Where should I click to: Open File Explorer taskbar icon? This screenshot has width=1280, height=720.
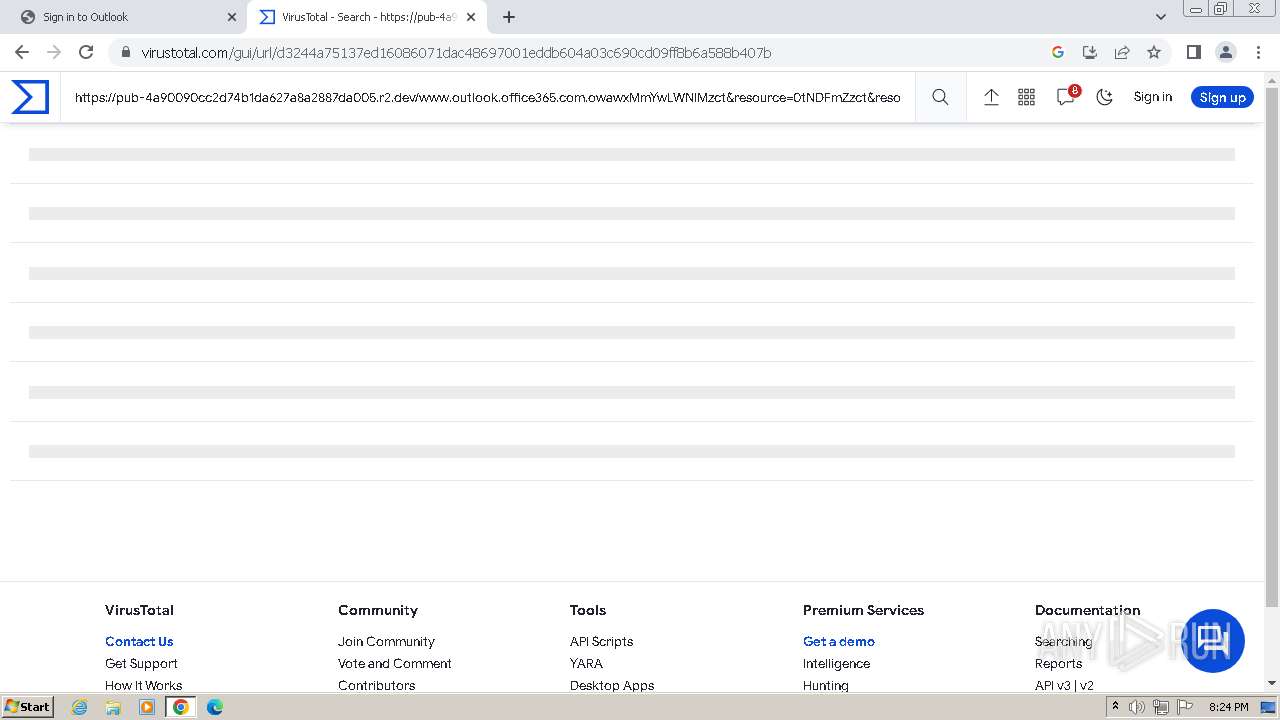click(x=113, y=707)
